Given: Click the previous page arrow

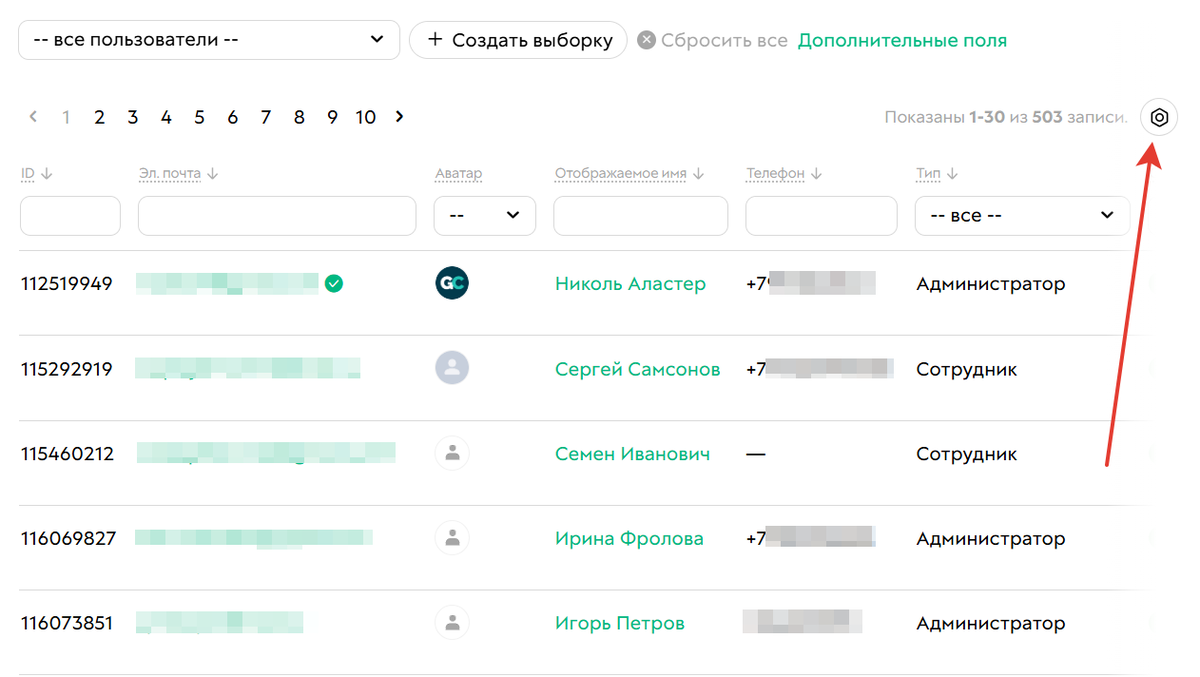Looking at the screenshot, I should (33, 117).
